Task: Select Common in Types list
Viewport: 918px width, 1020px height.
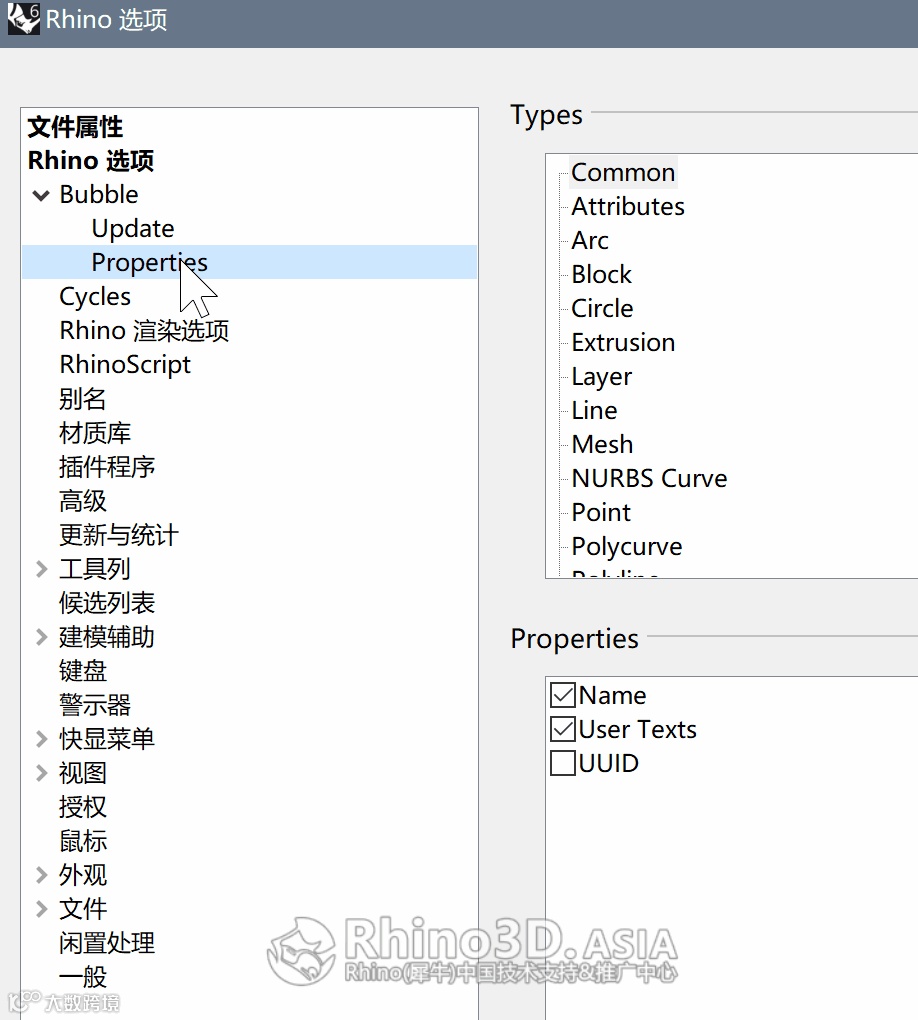Action: tap(623, 172)
